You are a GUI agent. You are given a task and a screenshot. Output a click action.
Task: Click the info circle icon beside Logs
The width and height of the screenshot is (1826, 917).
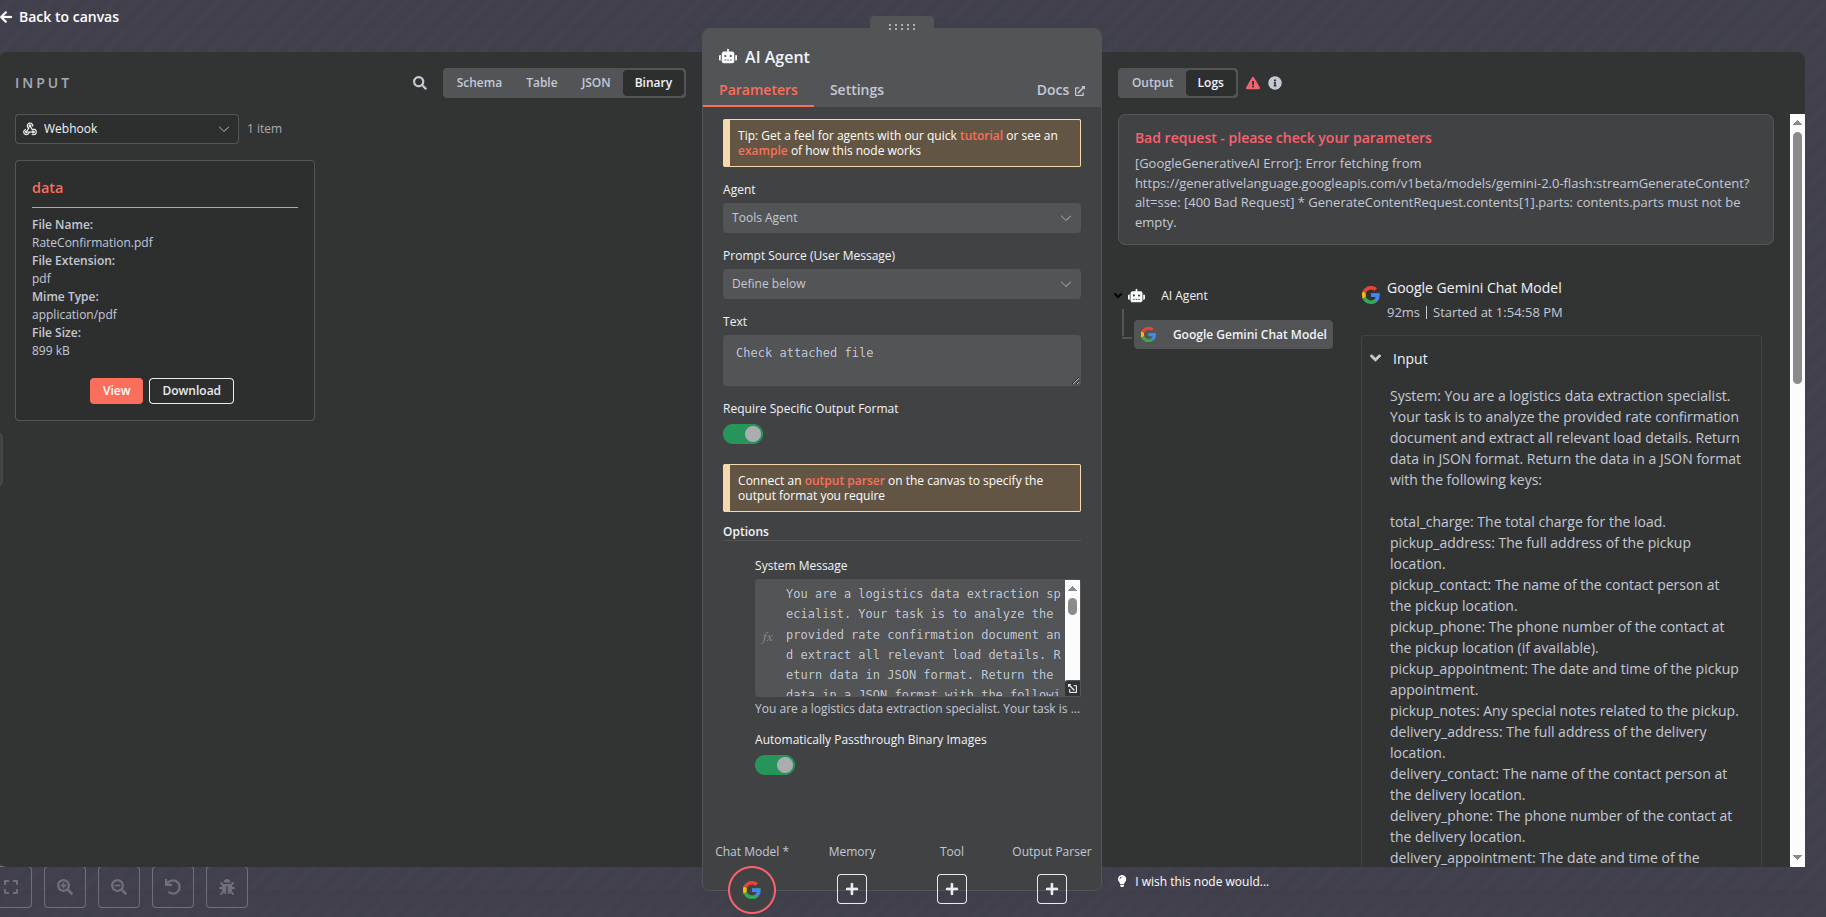click(1275, 83)
